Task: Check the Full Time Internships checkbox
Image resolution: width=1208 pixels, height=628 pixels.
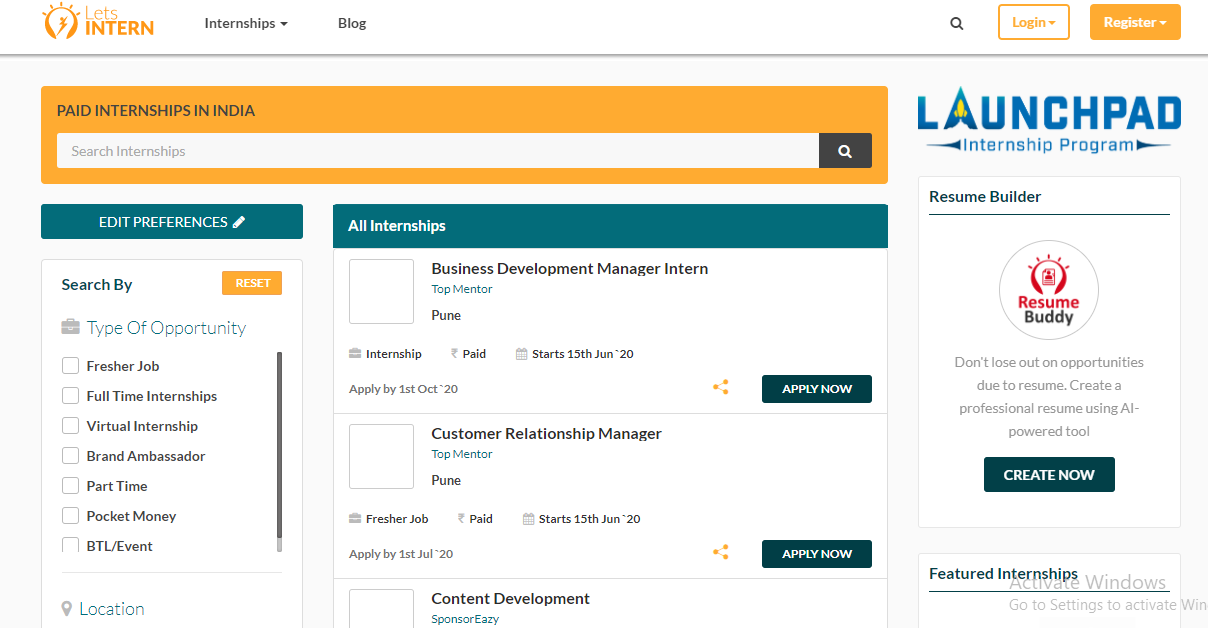Action: (x=70, y=396)
